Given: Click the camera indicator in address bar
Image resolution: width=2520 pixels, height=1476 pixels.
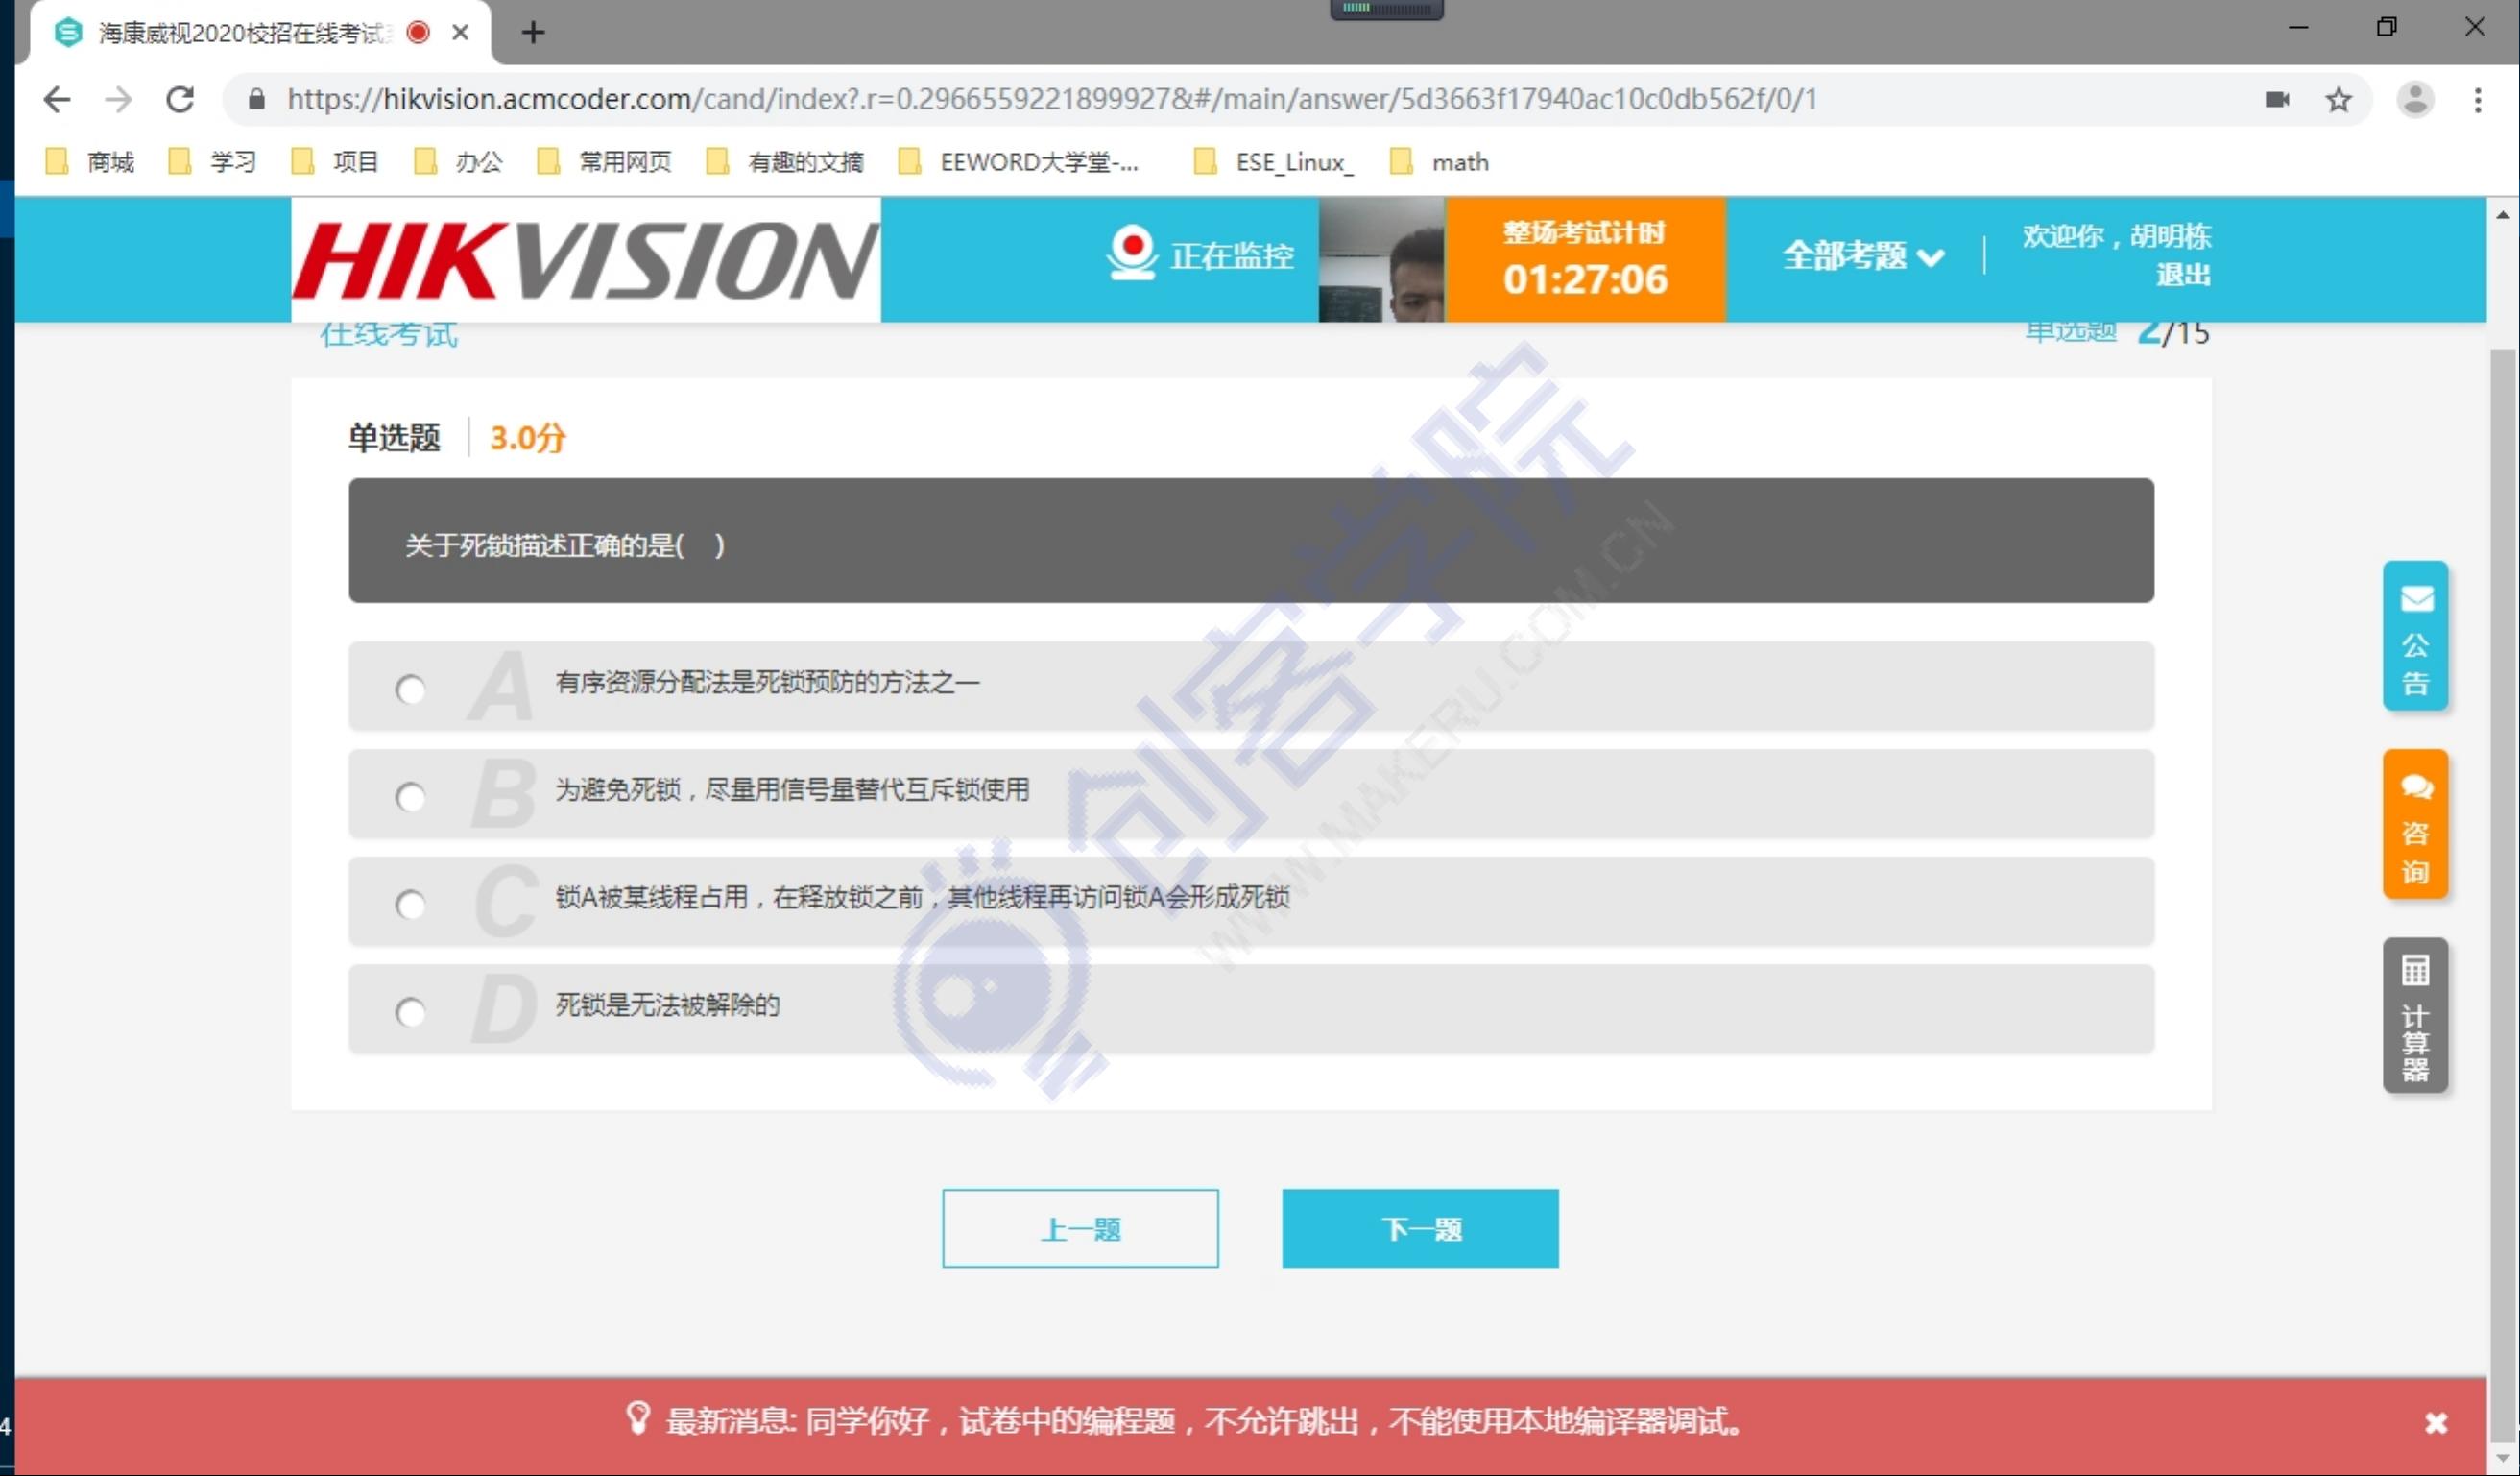Looking at the screenshot, I should click(2277, 99).
